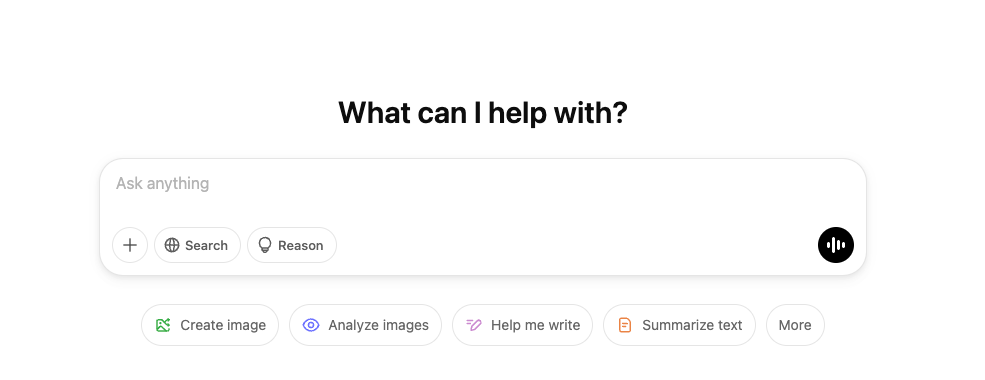
Task: Start voice mode with the waveform icon
Action: point(835,245)
